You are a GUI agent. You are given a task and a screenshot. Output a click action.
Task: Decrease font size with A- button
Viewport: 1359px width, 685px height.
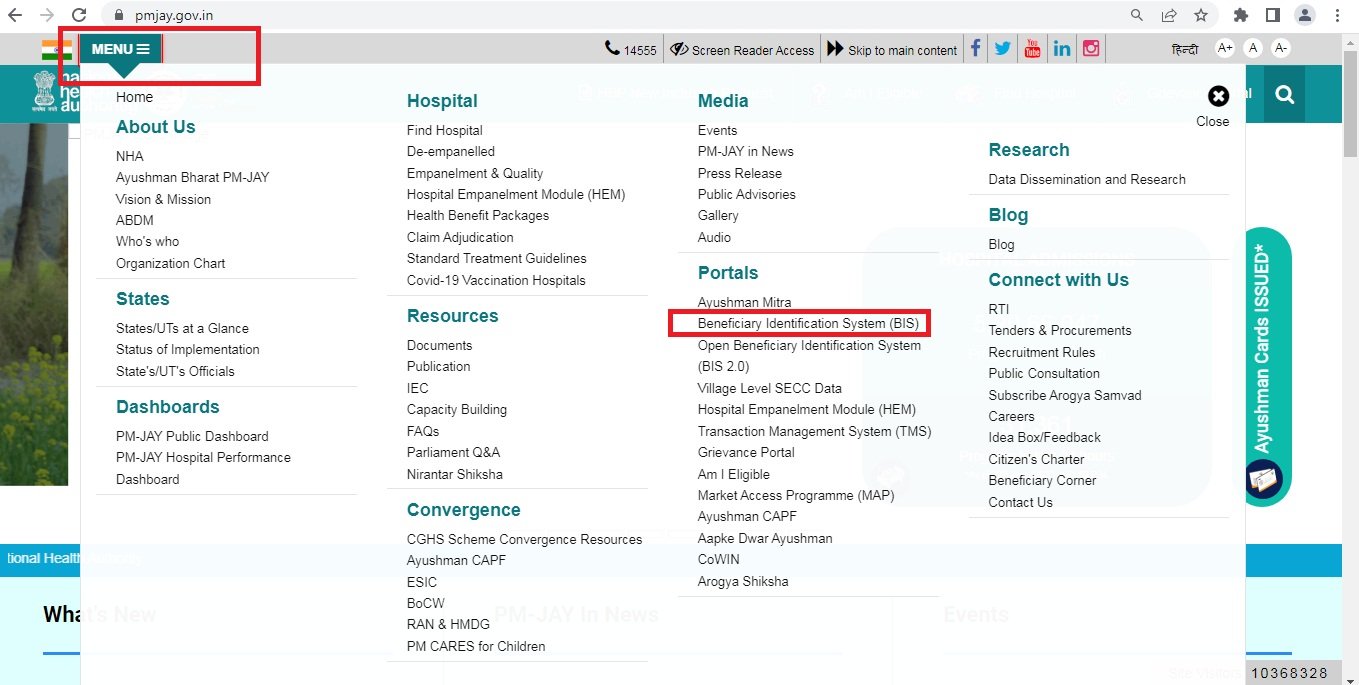point(1281,48)
